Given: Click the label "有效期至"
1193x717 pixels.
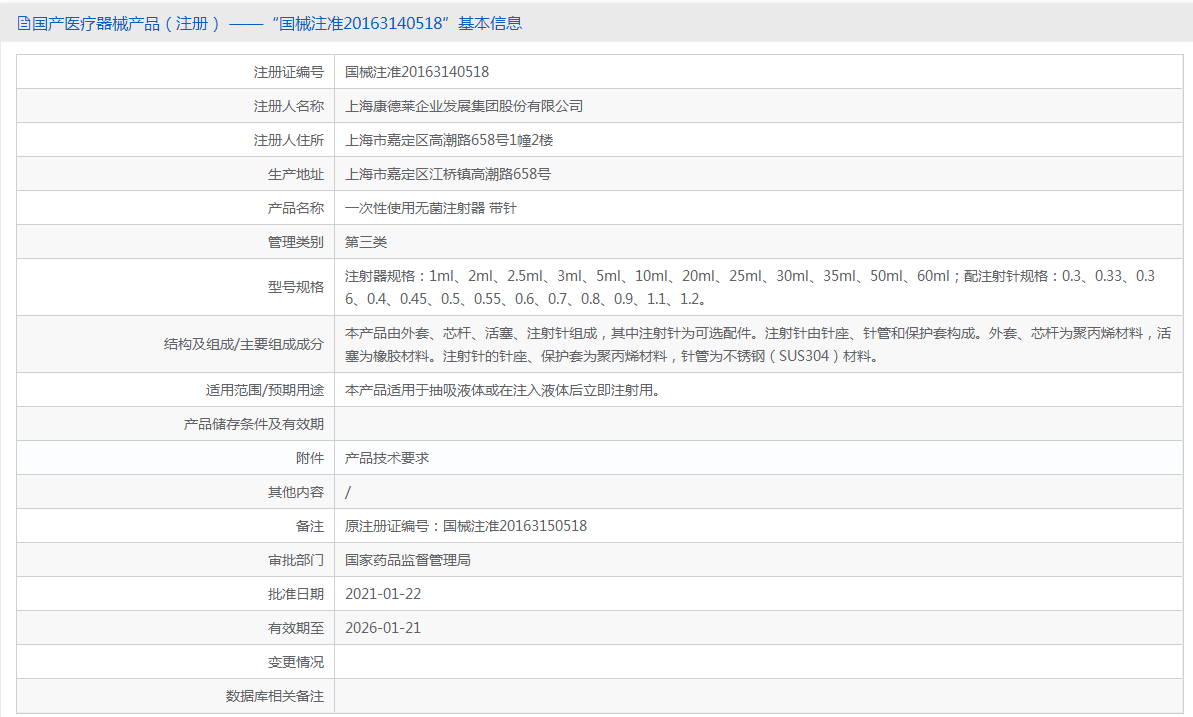Looking at the screenshot, I should point(295,628).
